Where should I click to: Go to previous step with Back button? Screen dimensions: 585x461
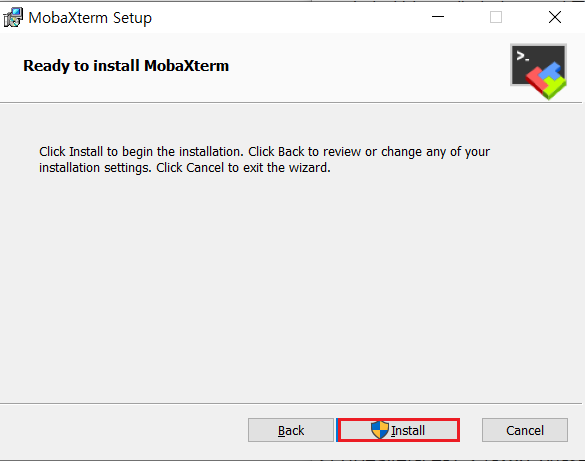[x=291, y=430]
